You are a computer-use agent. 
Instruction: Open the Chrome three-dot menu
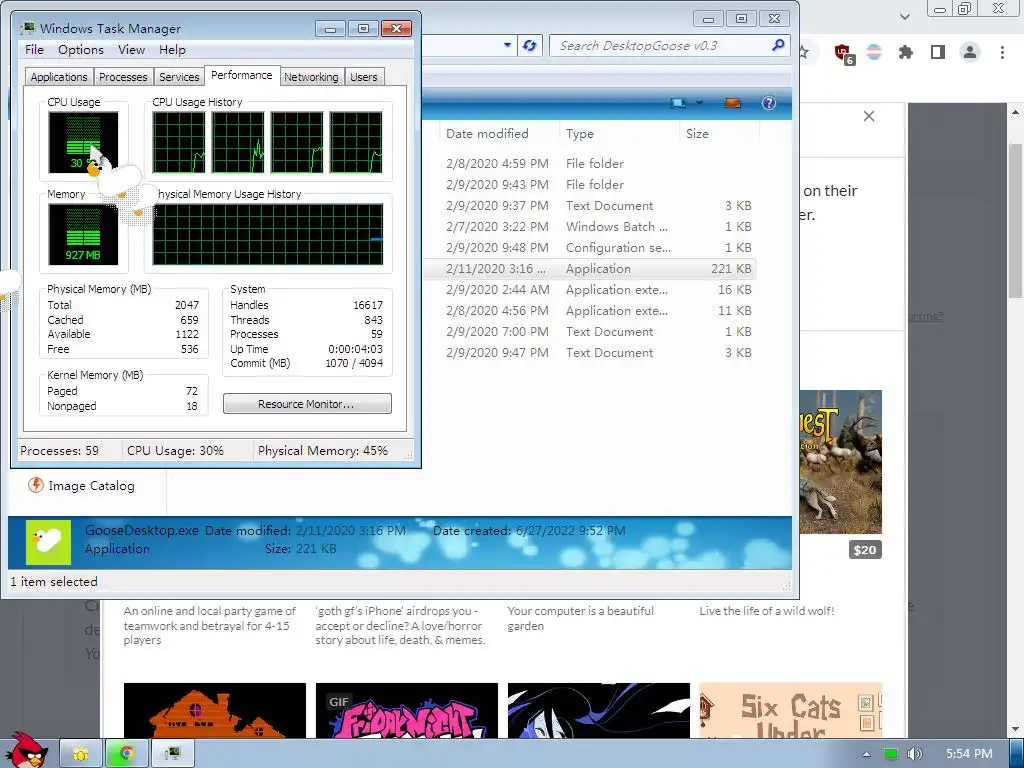tap(1002, 52)
